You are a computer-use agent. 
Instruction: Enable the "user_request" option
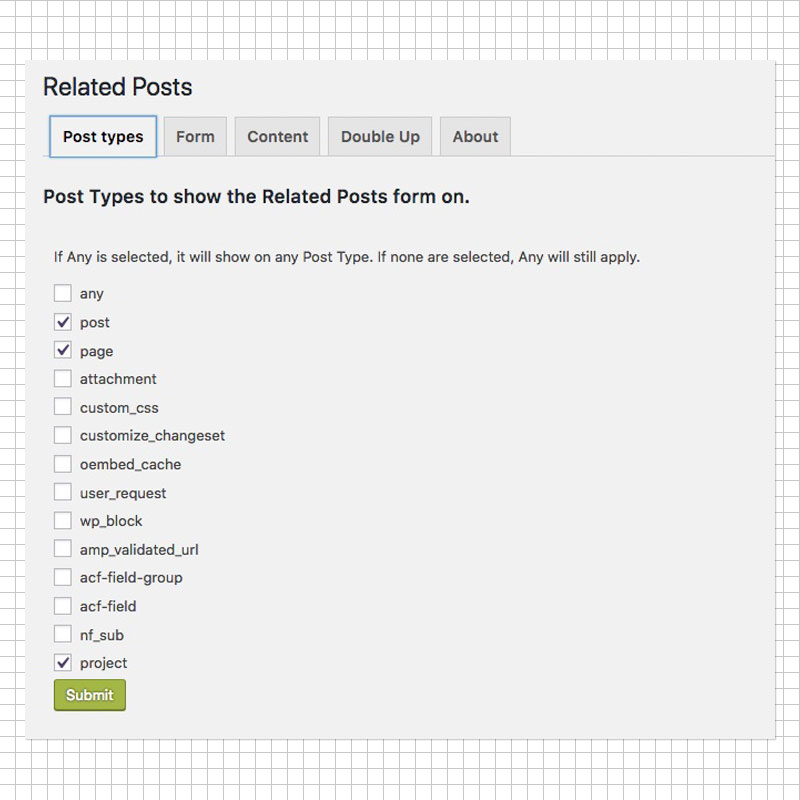click(x=62, y=492)
